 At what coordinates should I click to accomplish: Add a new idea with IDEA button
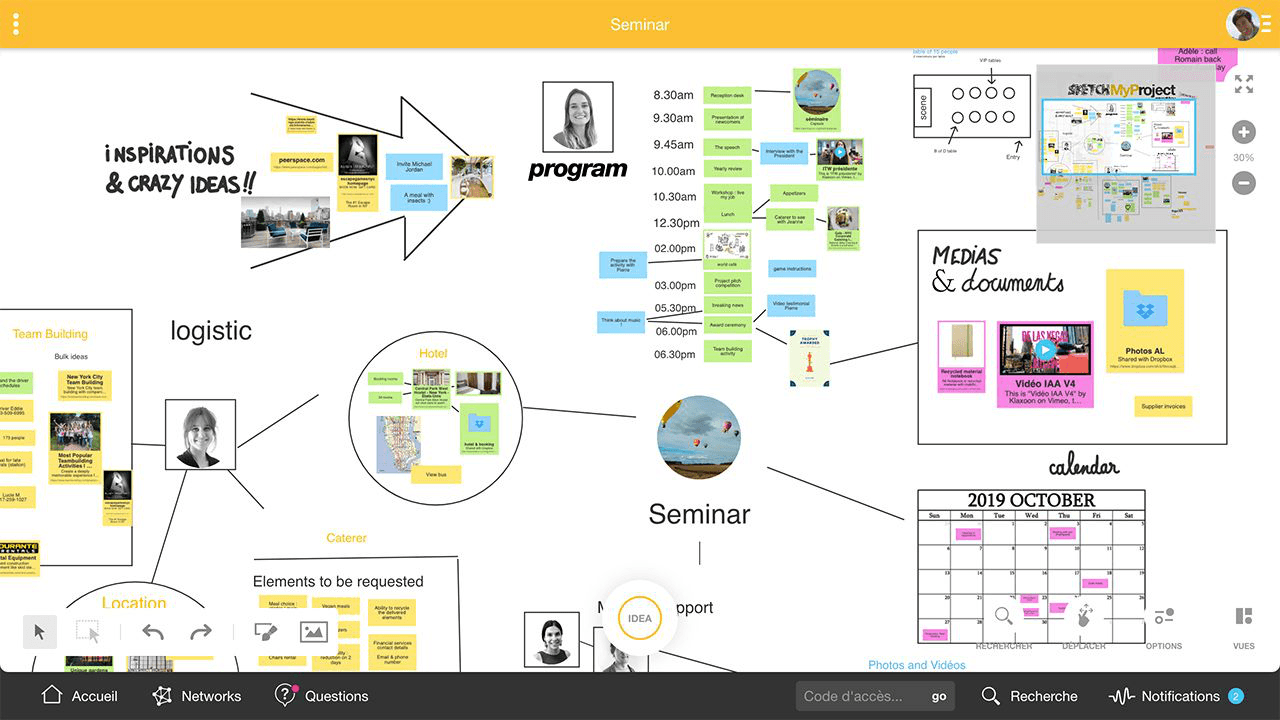tap(640, 618)
